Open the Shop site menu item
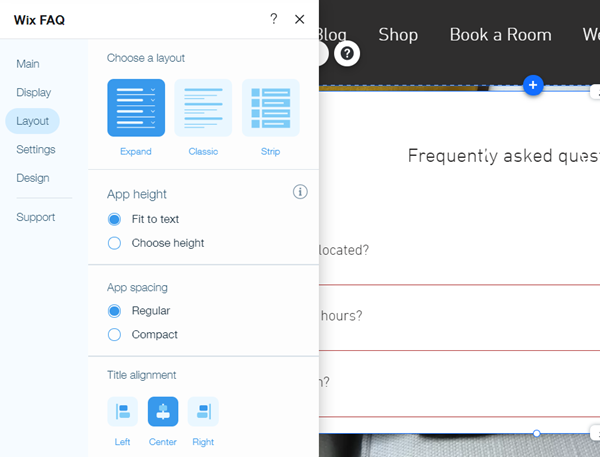This screenshot has height=457, width=600. (398, 35)
